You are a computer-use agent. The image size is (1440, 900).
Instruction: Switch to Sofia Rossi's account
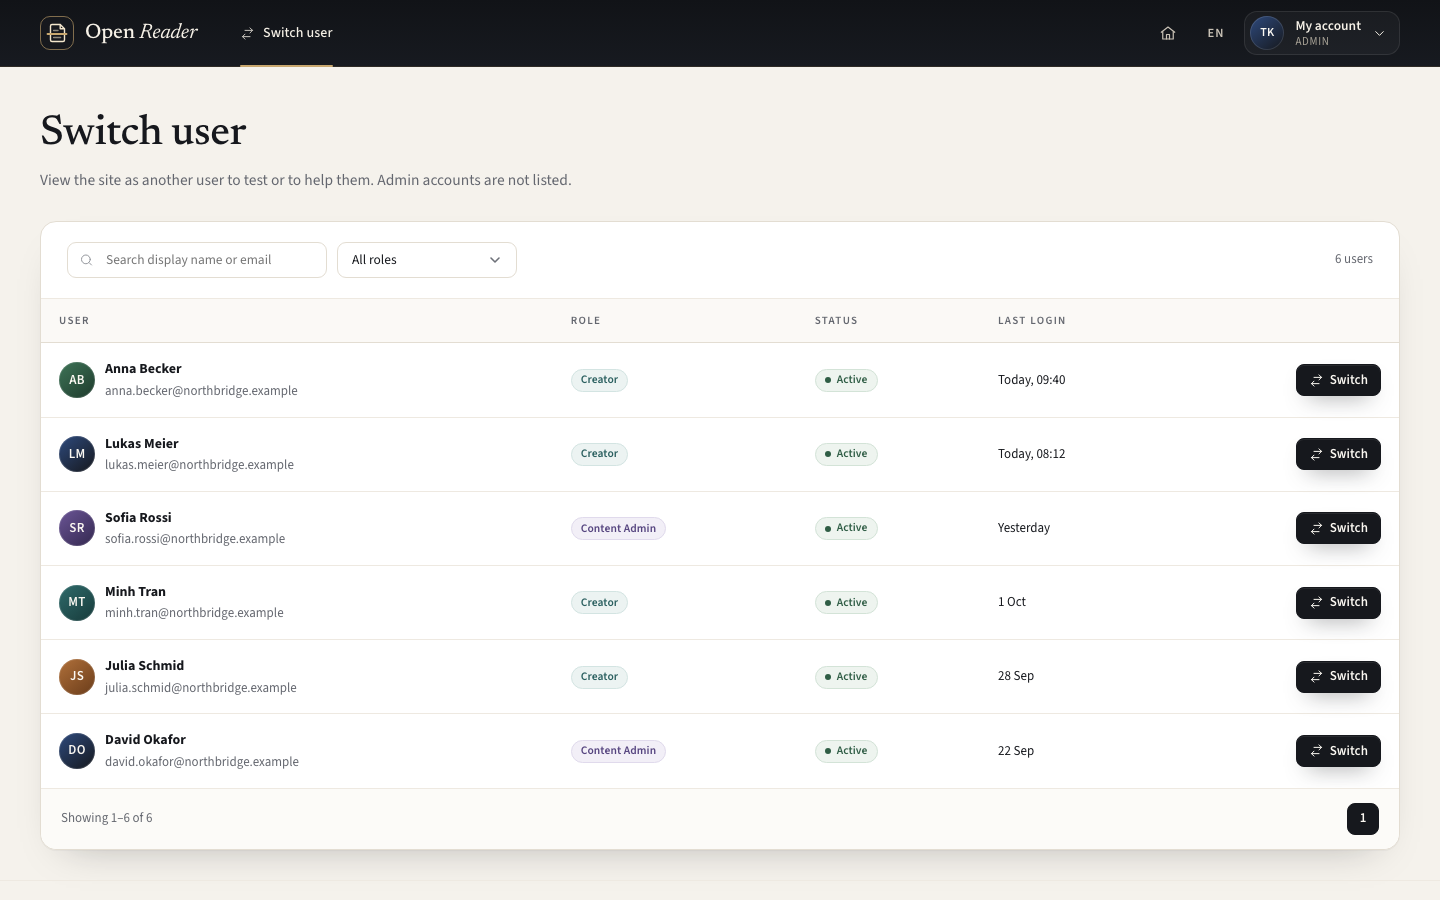click(1338, 528)
